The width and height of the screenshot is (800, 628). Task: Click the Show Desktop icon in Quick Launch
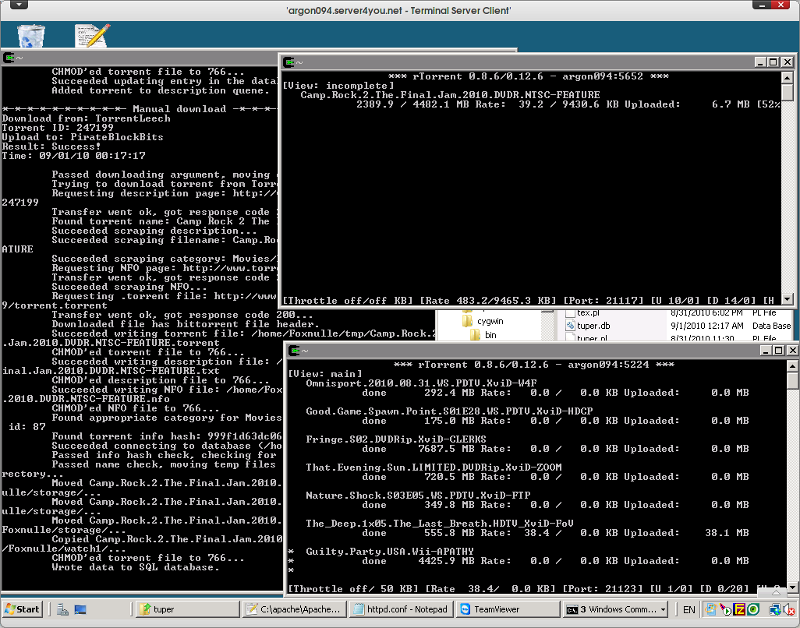point(80,609)
